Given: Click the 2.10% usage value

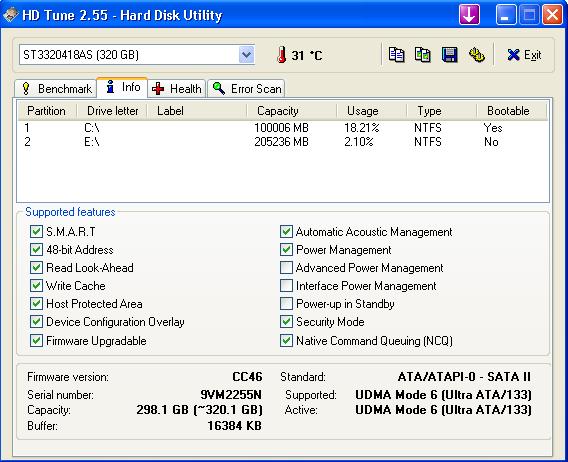Looking at the screenshot, I should pos(359,142).
